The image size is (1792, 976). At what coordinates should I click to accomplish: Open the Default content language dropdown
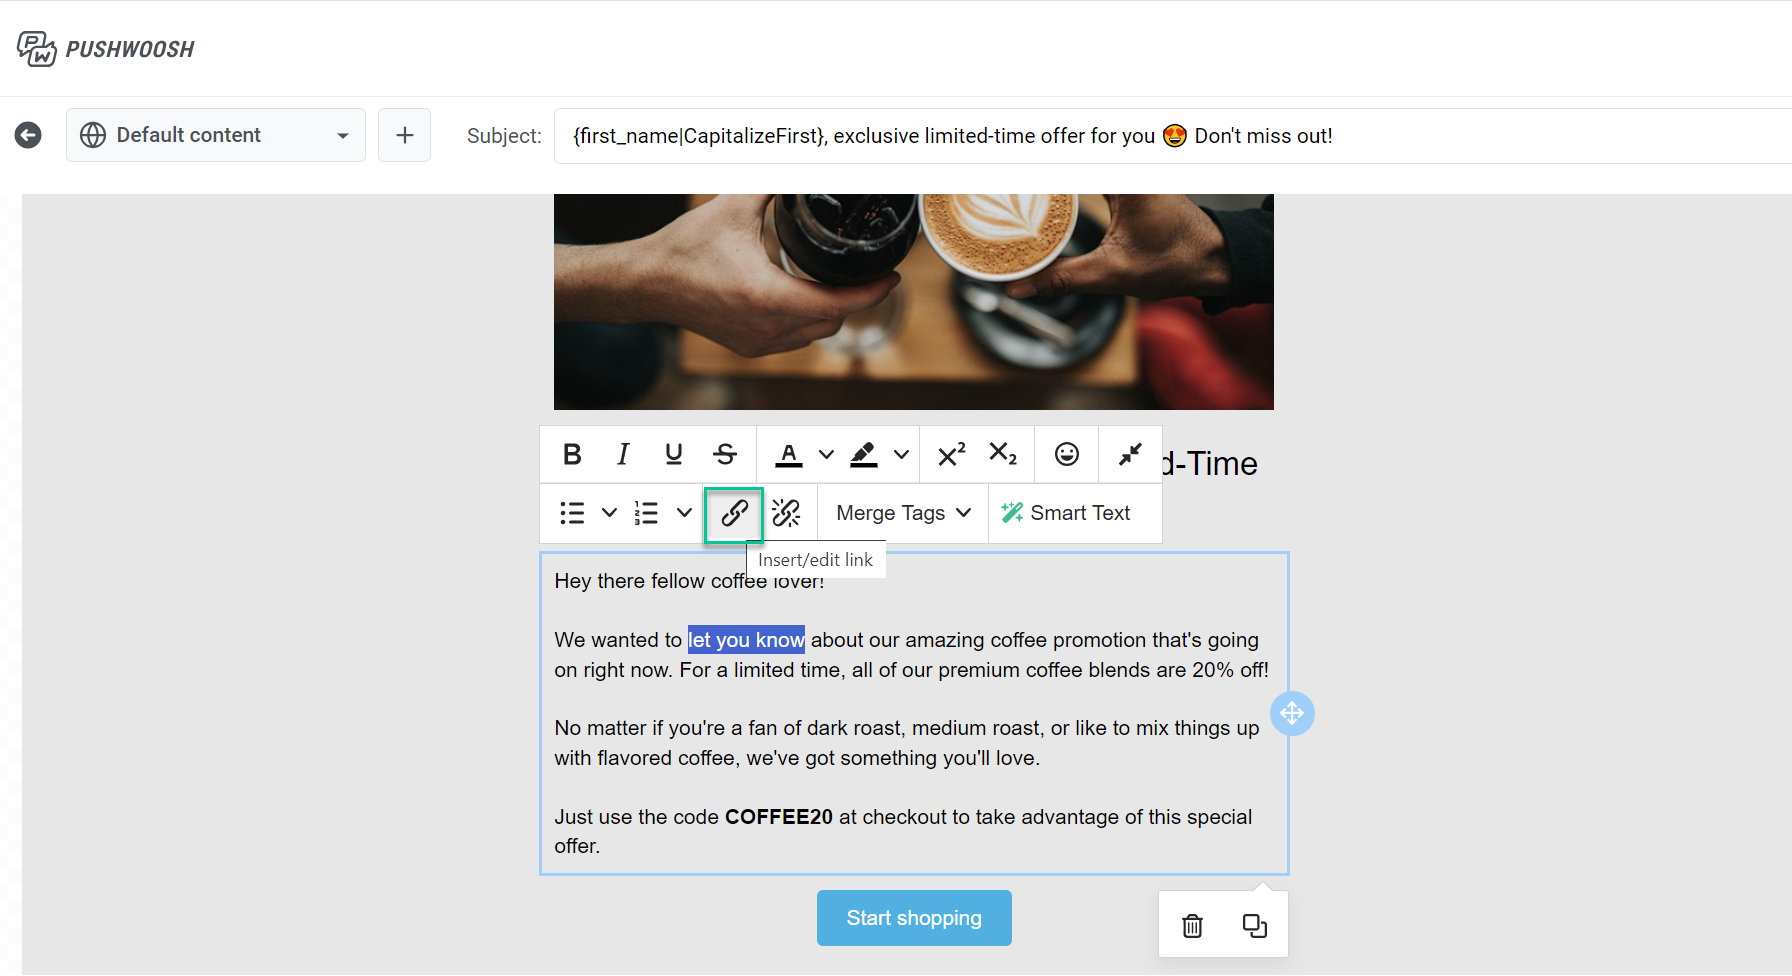[216, 136]
